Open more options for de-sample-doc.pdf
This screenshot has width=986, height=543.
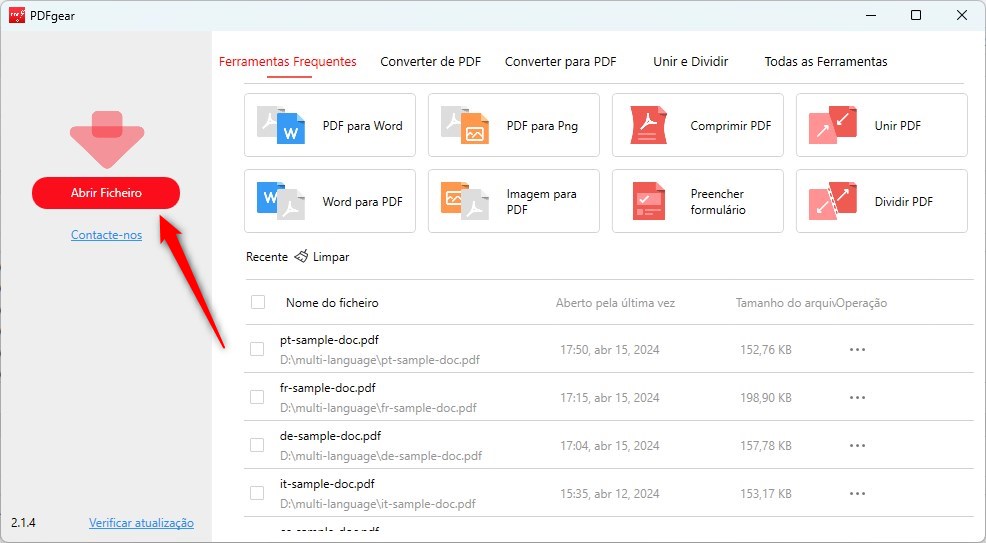[x=857, y=445]
